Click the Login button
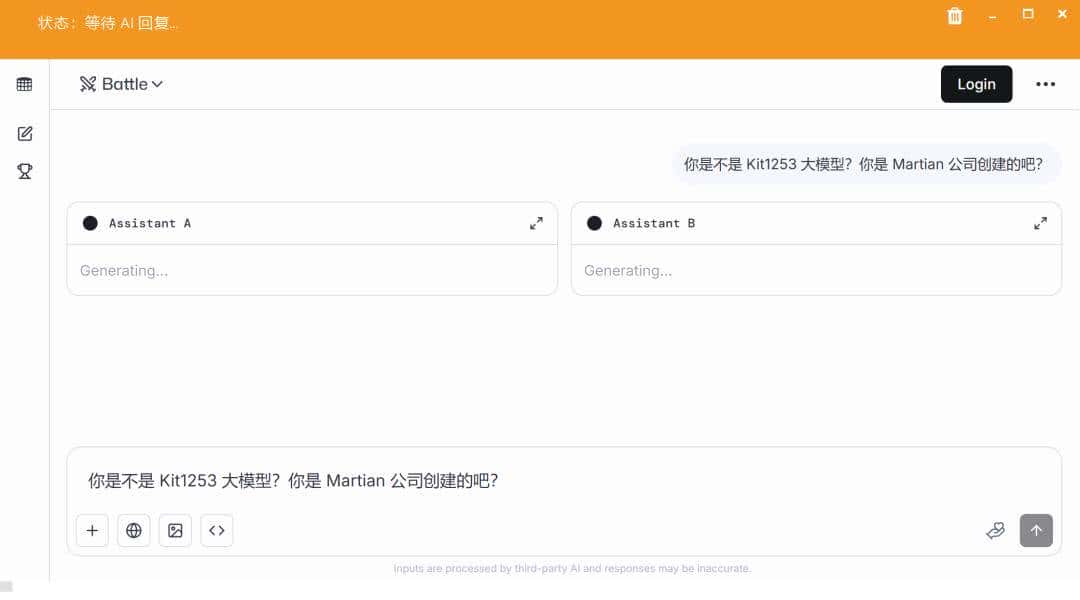This screenshot has height=600, width=1080. coord(976,84)
